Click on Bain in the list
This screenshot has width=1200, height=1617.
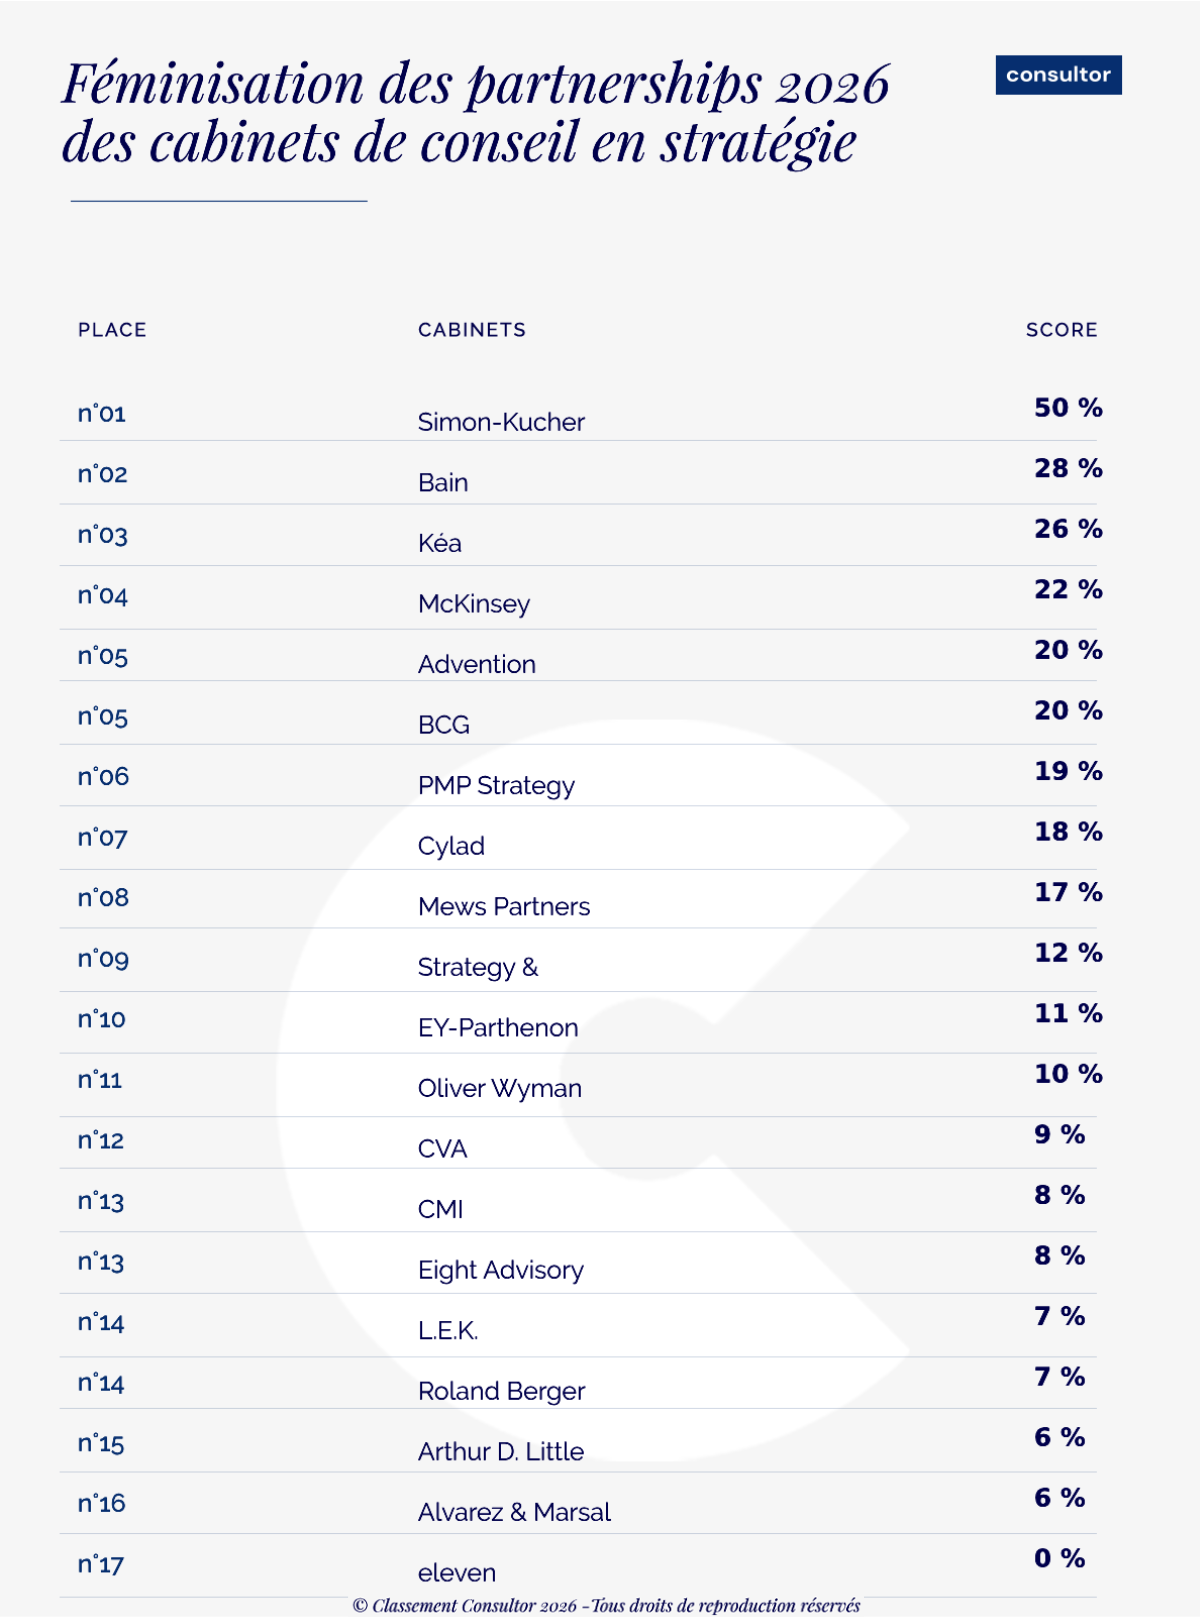pos(443,483)
